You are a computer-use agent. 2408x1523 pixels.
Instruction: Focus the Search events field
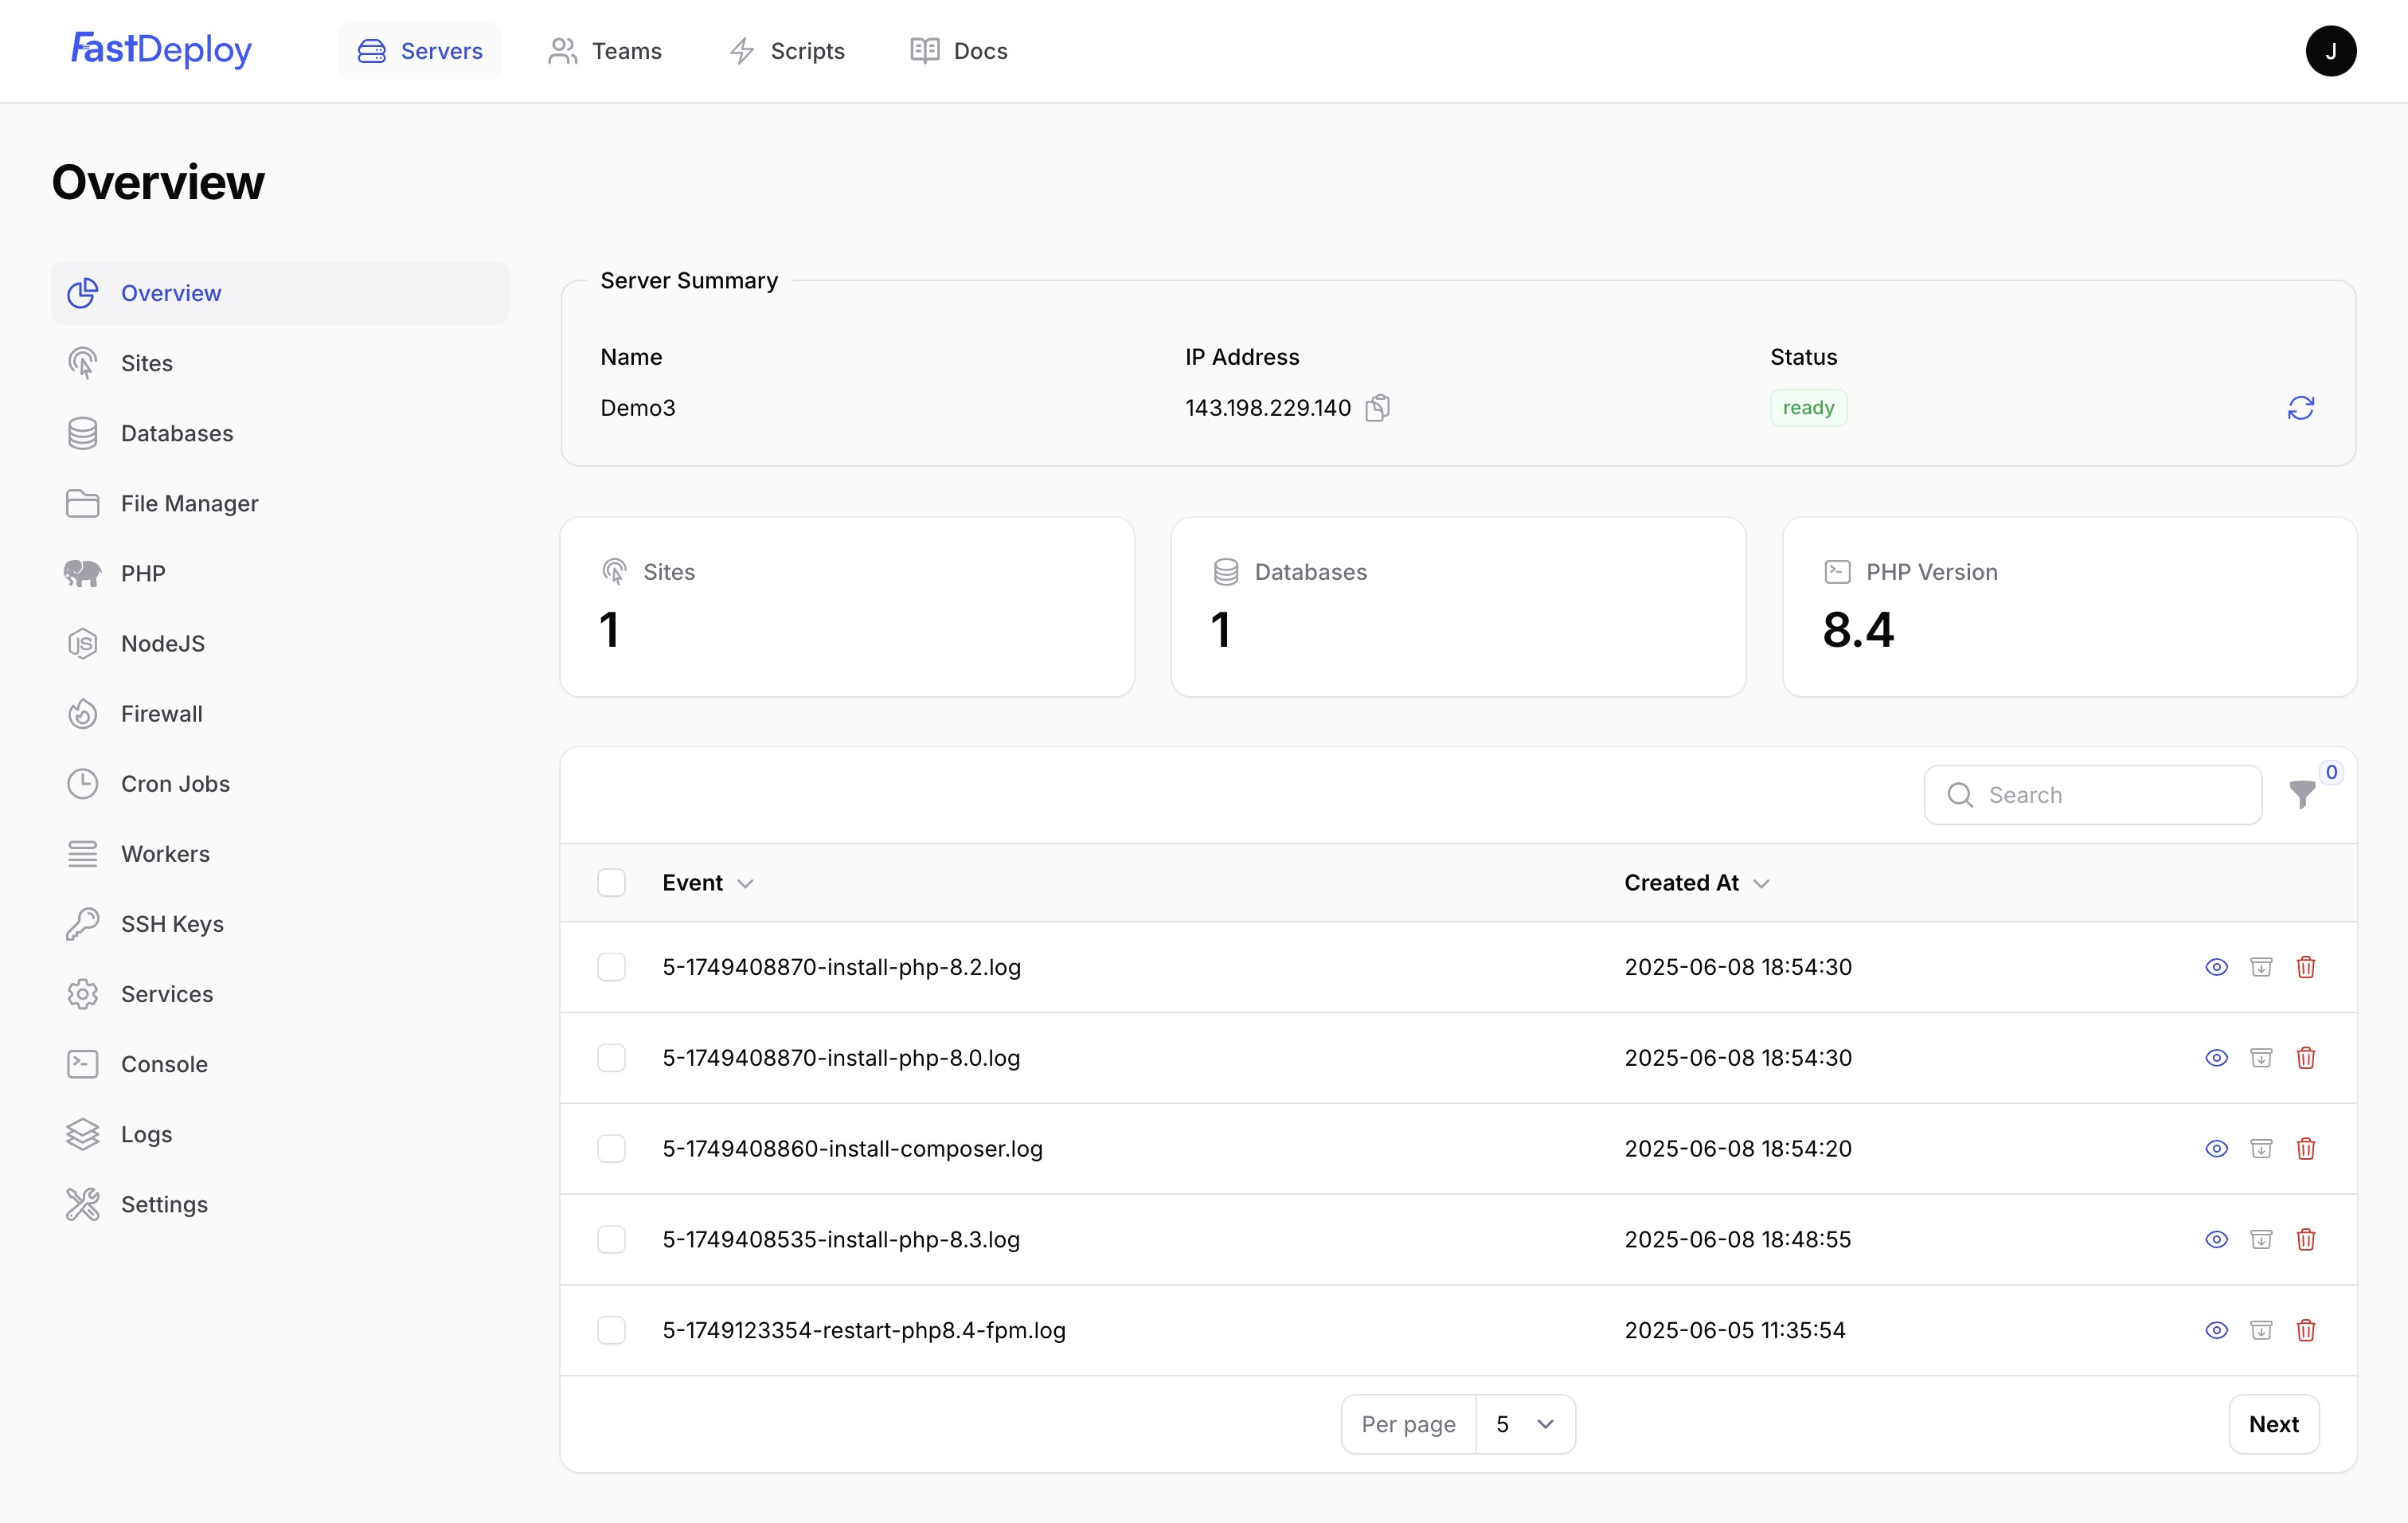2093,795
